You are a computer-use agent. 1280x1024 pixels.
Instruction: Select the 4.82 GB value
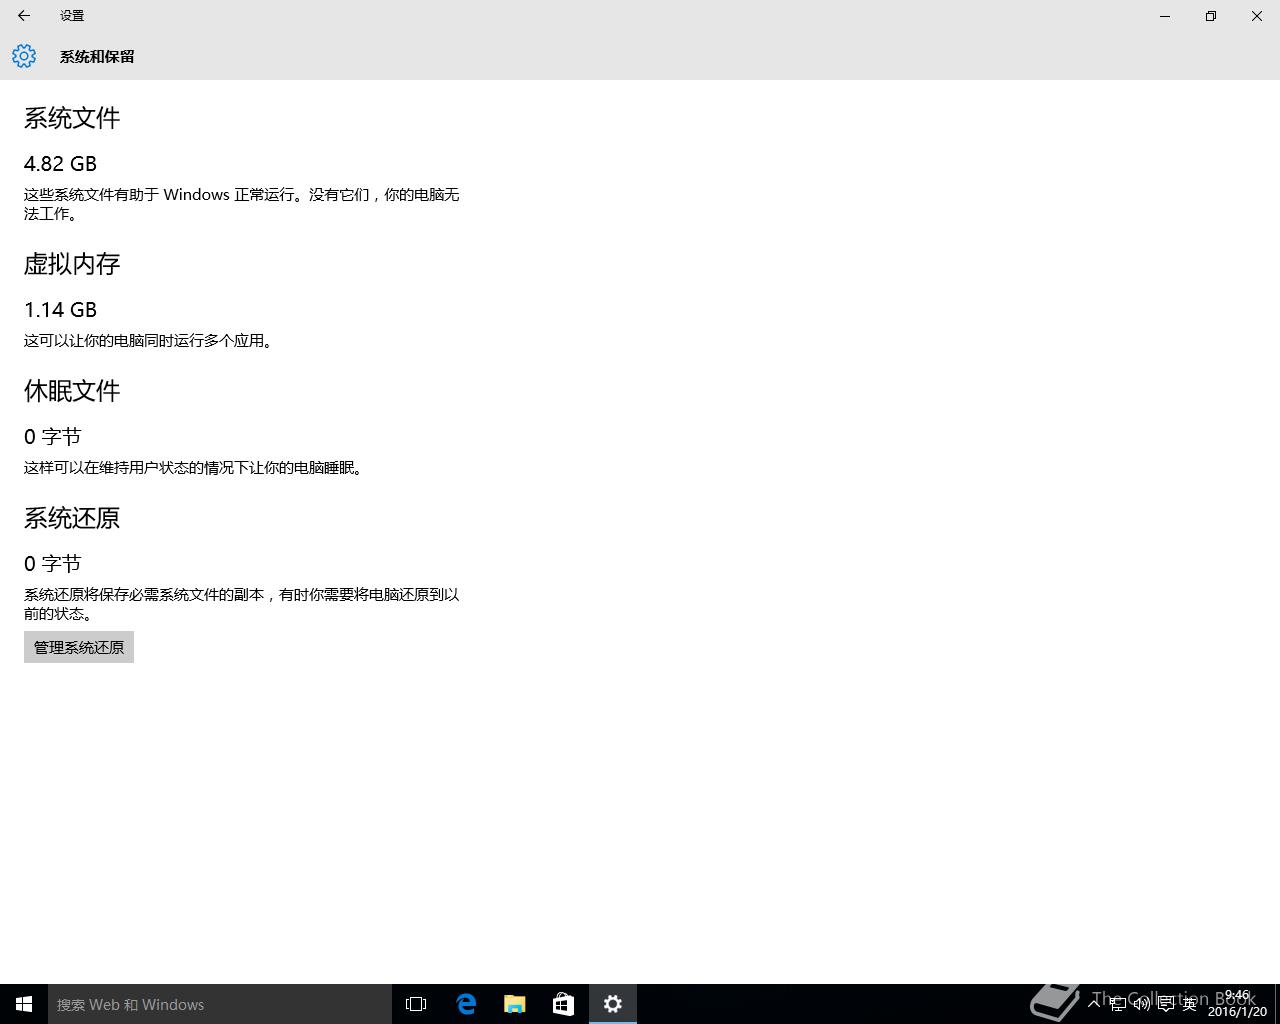click(x=60, y=163)
